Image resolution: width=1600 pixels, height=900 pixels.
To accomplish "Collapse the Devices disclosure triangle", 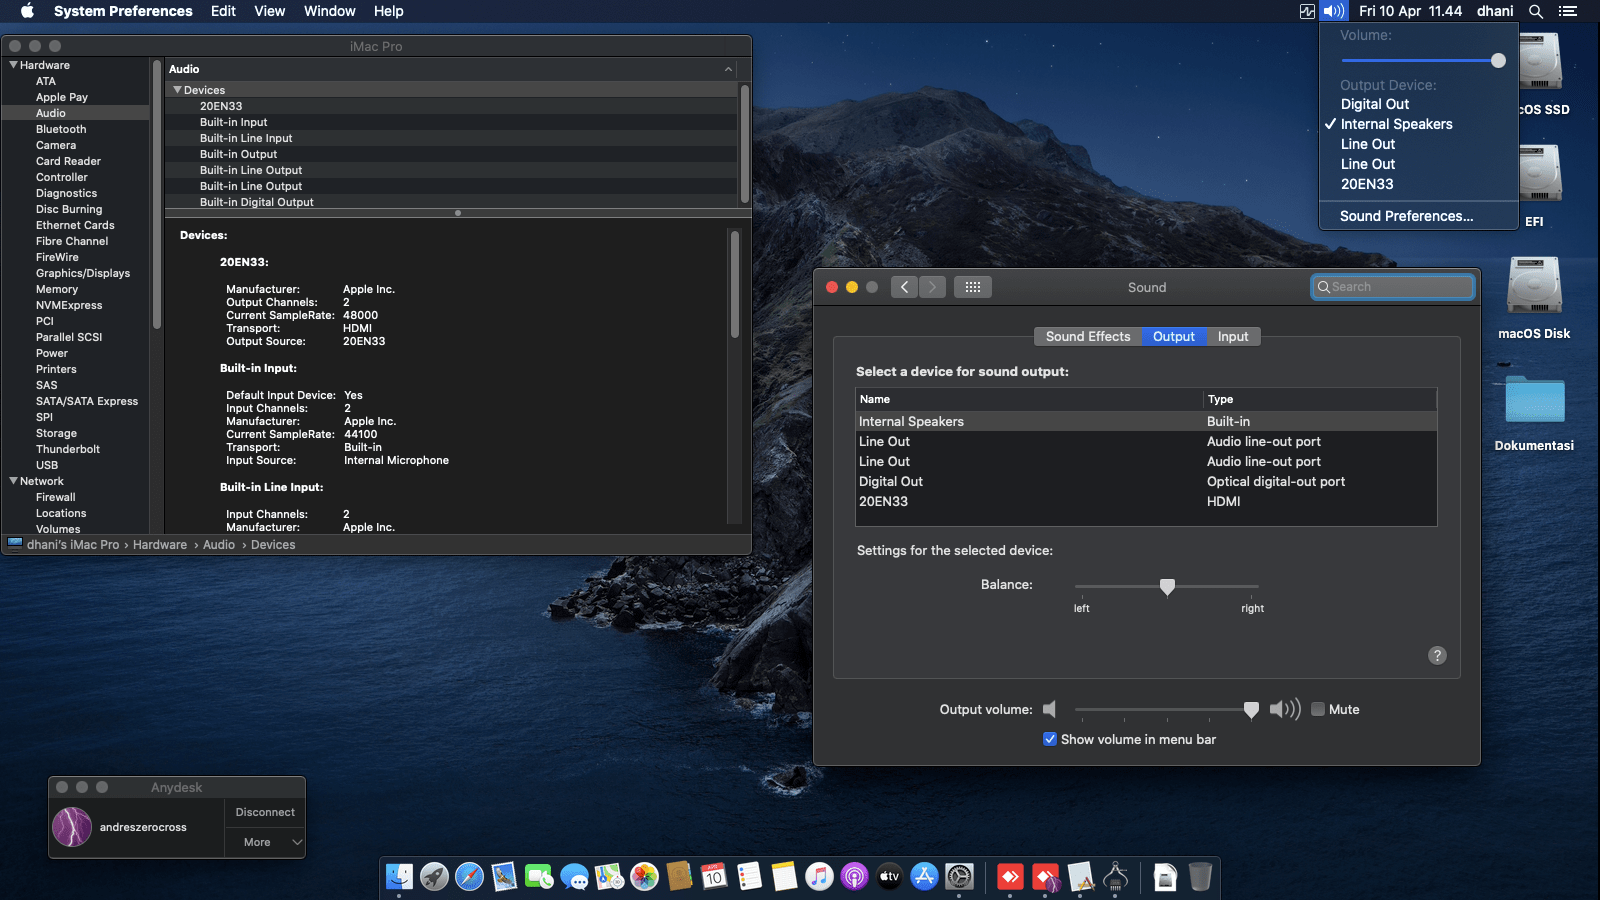I will [178, 90].
